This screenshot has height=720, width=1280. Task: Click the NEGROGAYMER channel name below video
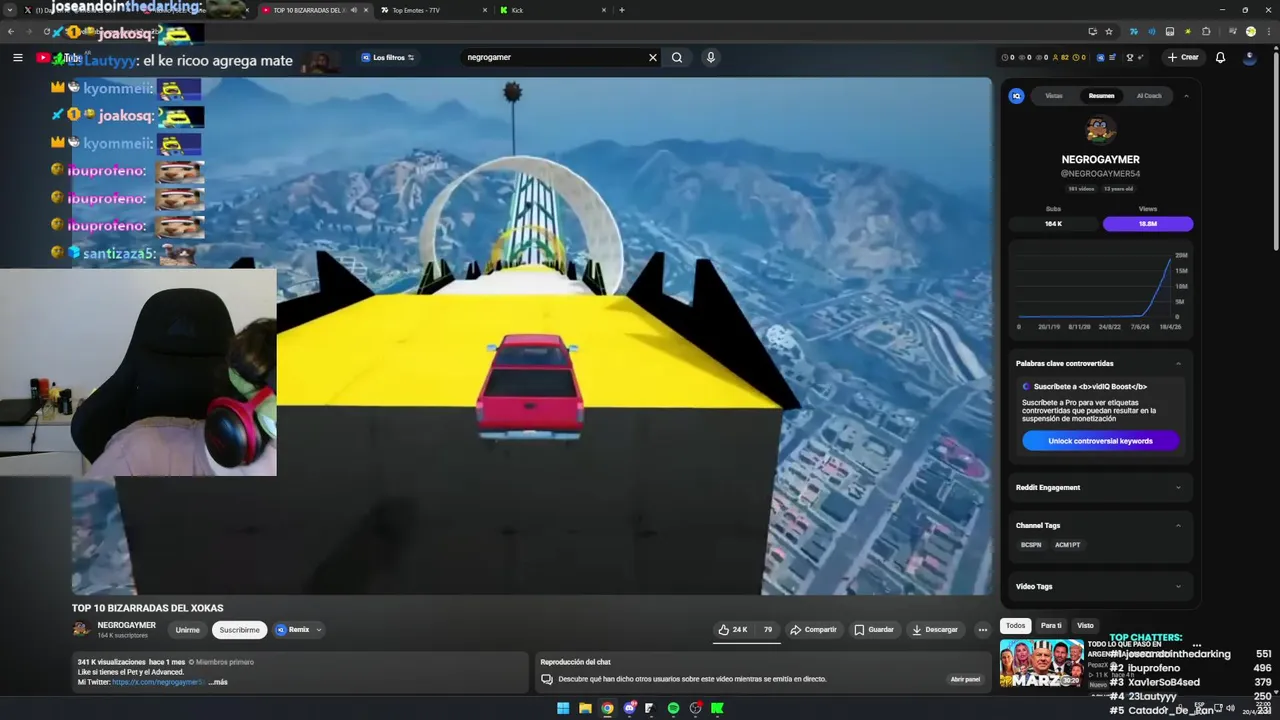126,625
